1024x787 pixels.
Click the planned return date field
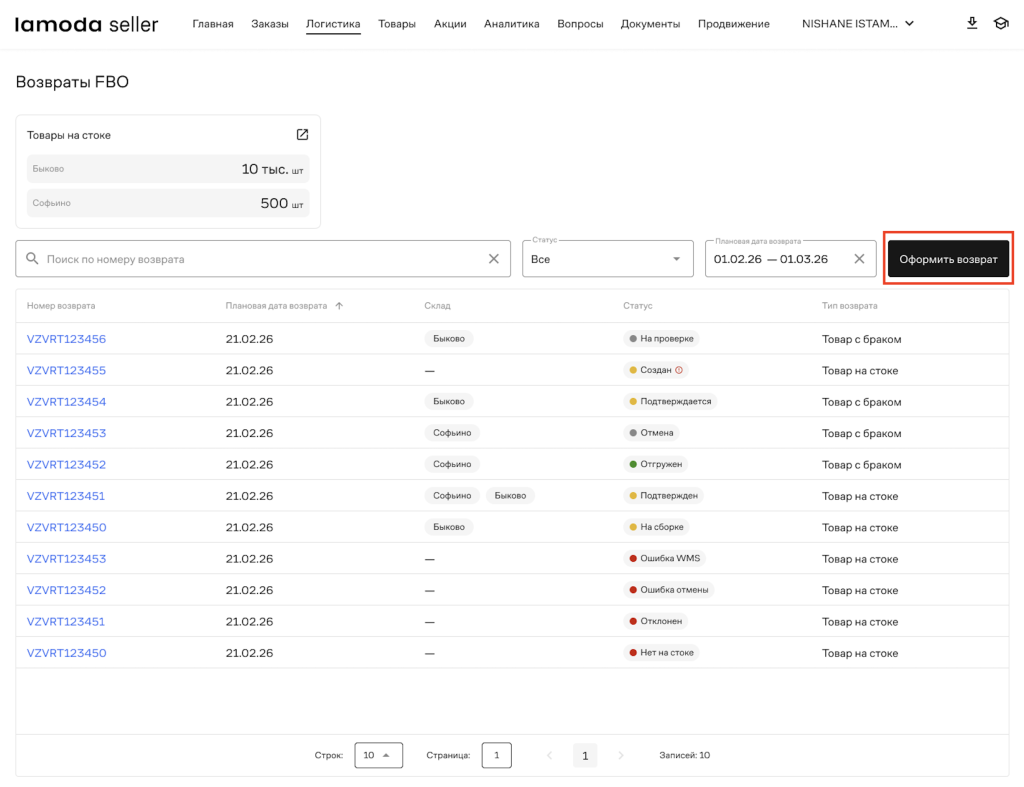(790, 259)
